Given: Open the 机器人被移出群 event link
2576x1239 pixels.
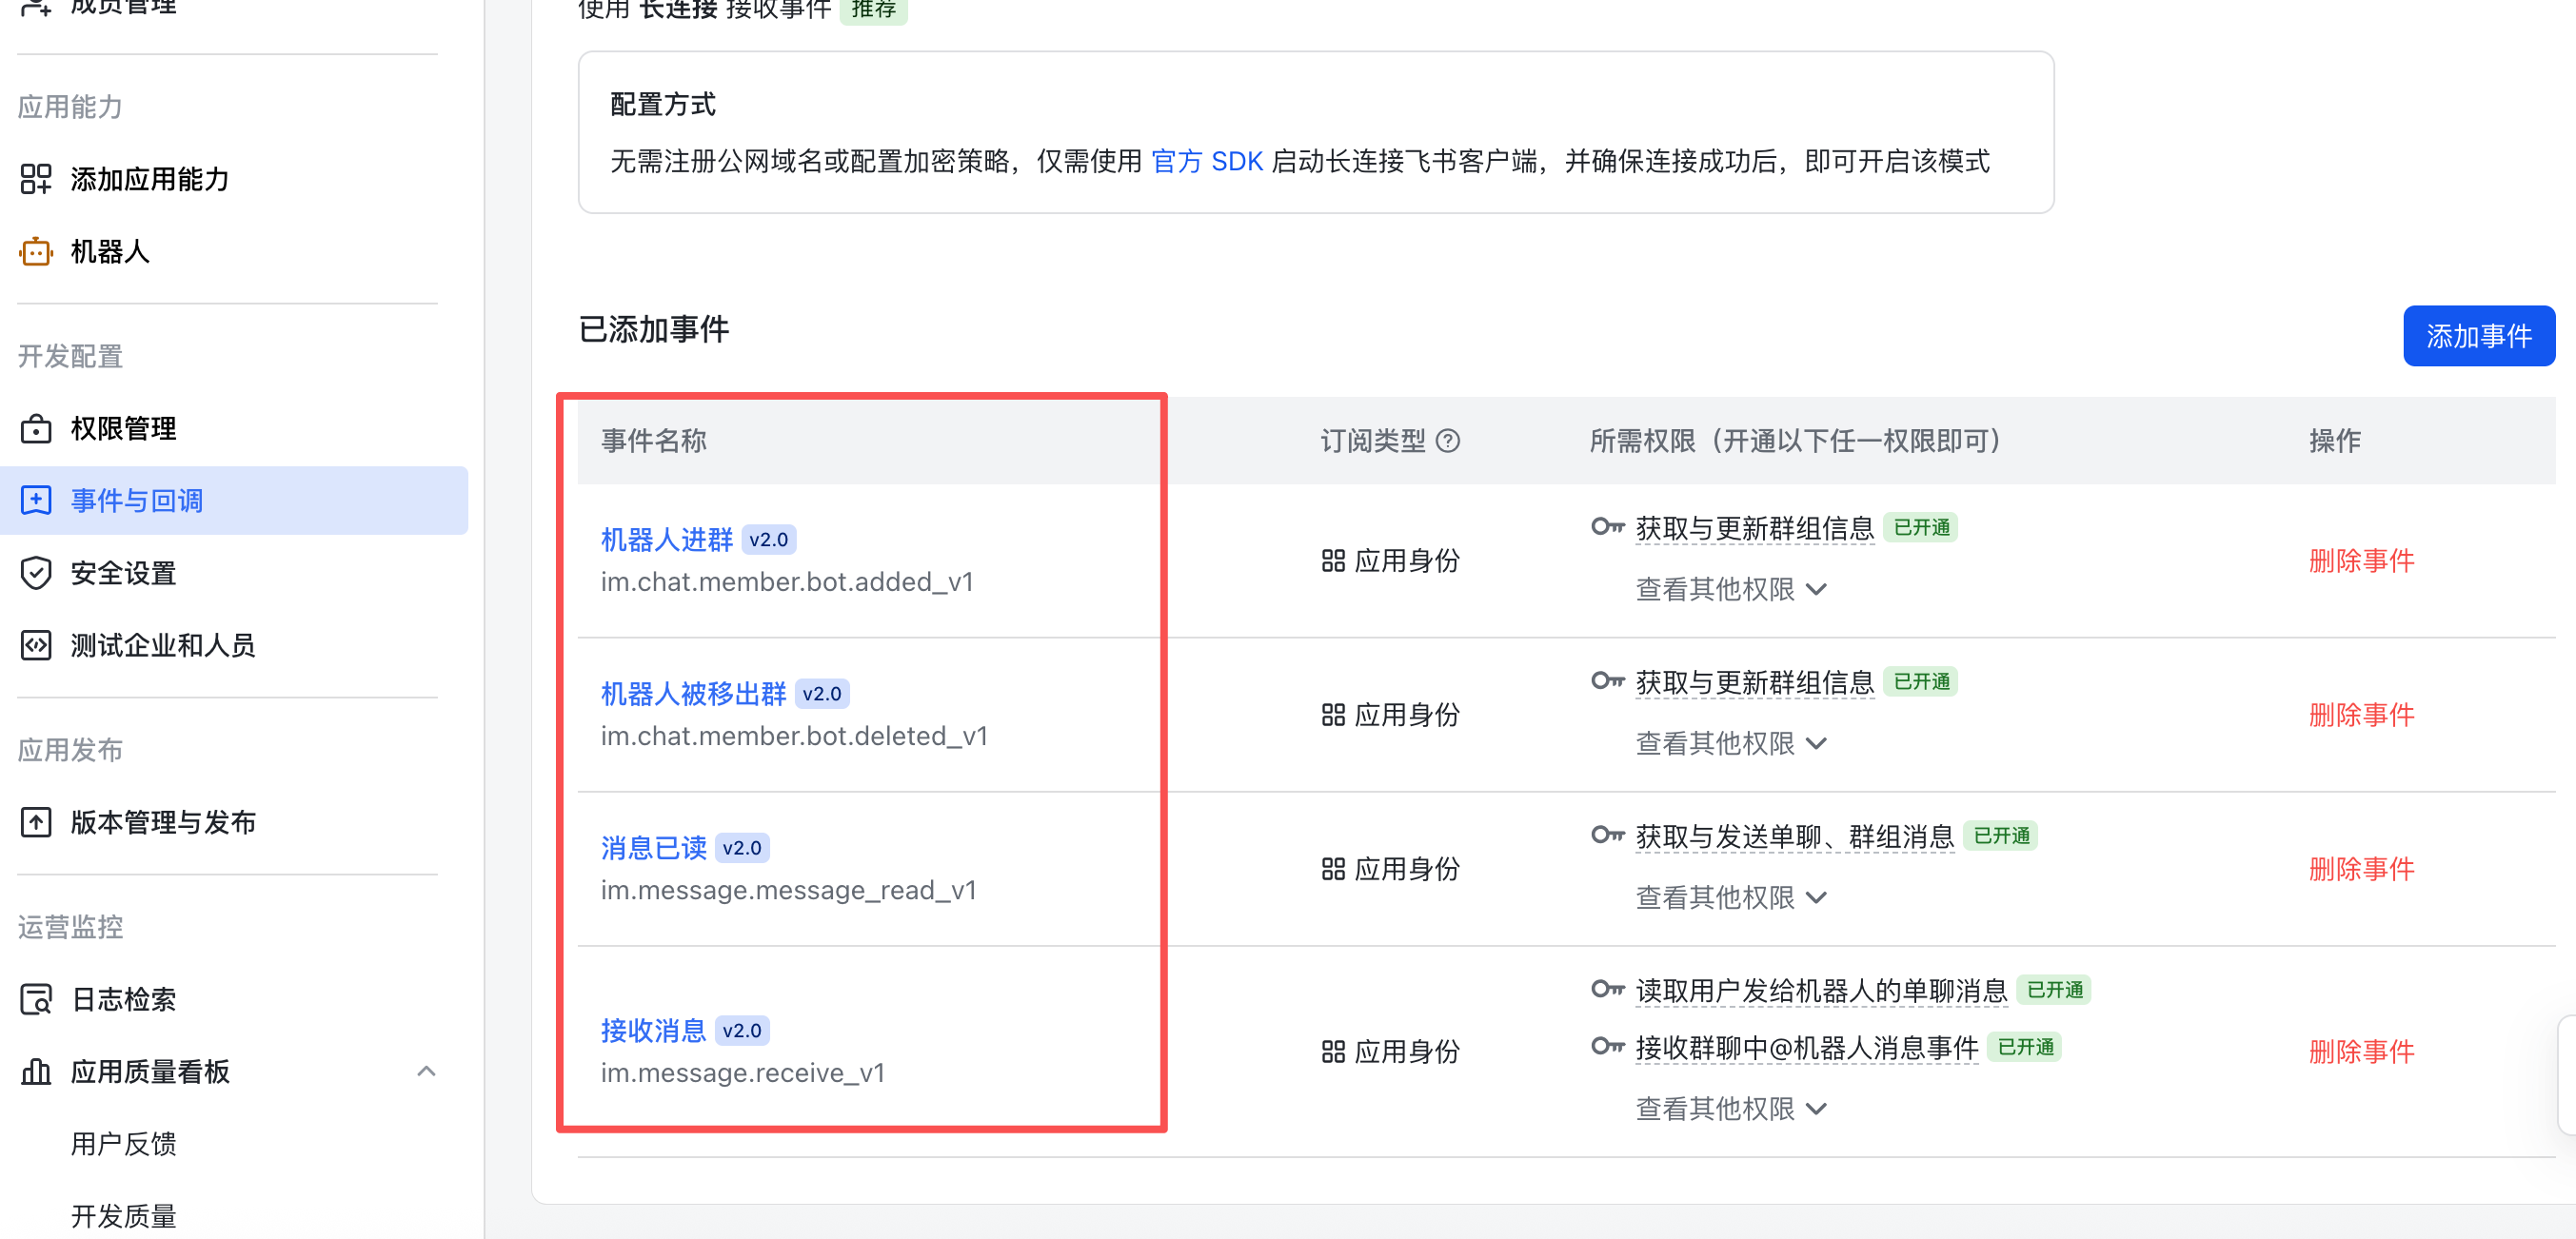Looking at the screenshot, I should [x=693, y=694].
